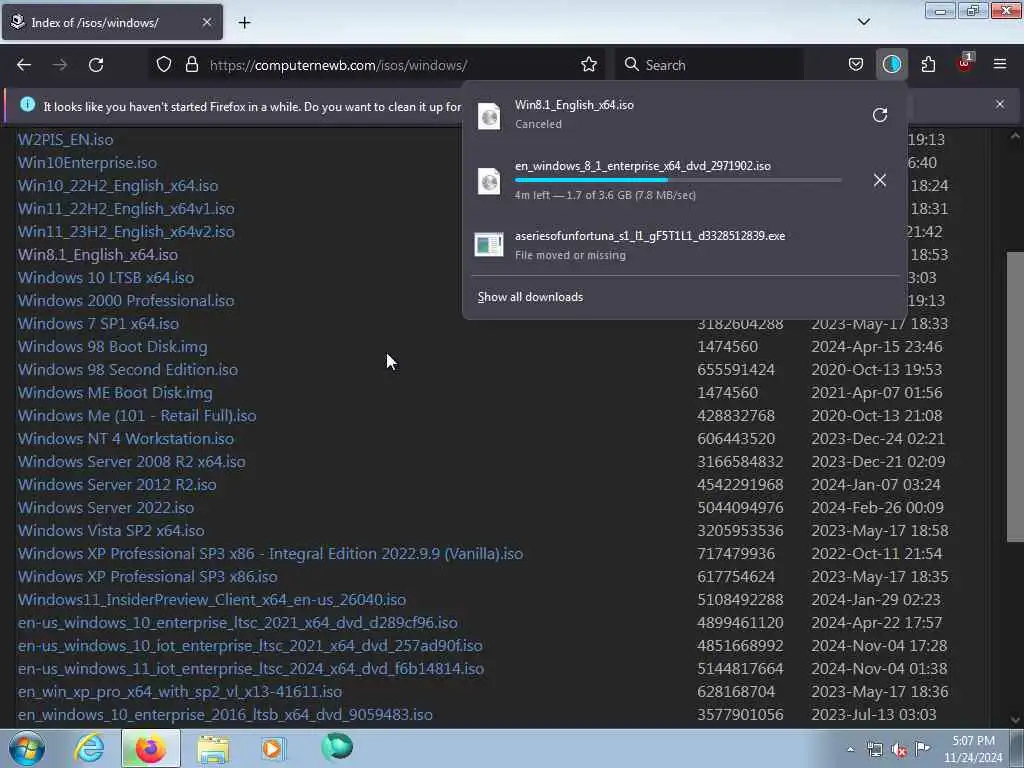Open a new browser tab

(244, 23)
